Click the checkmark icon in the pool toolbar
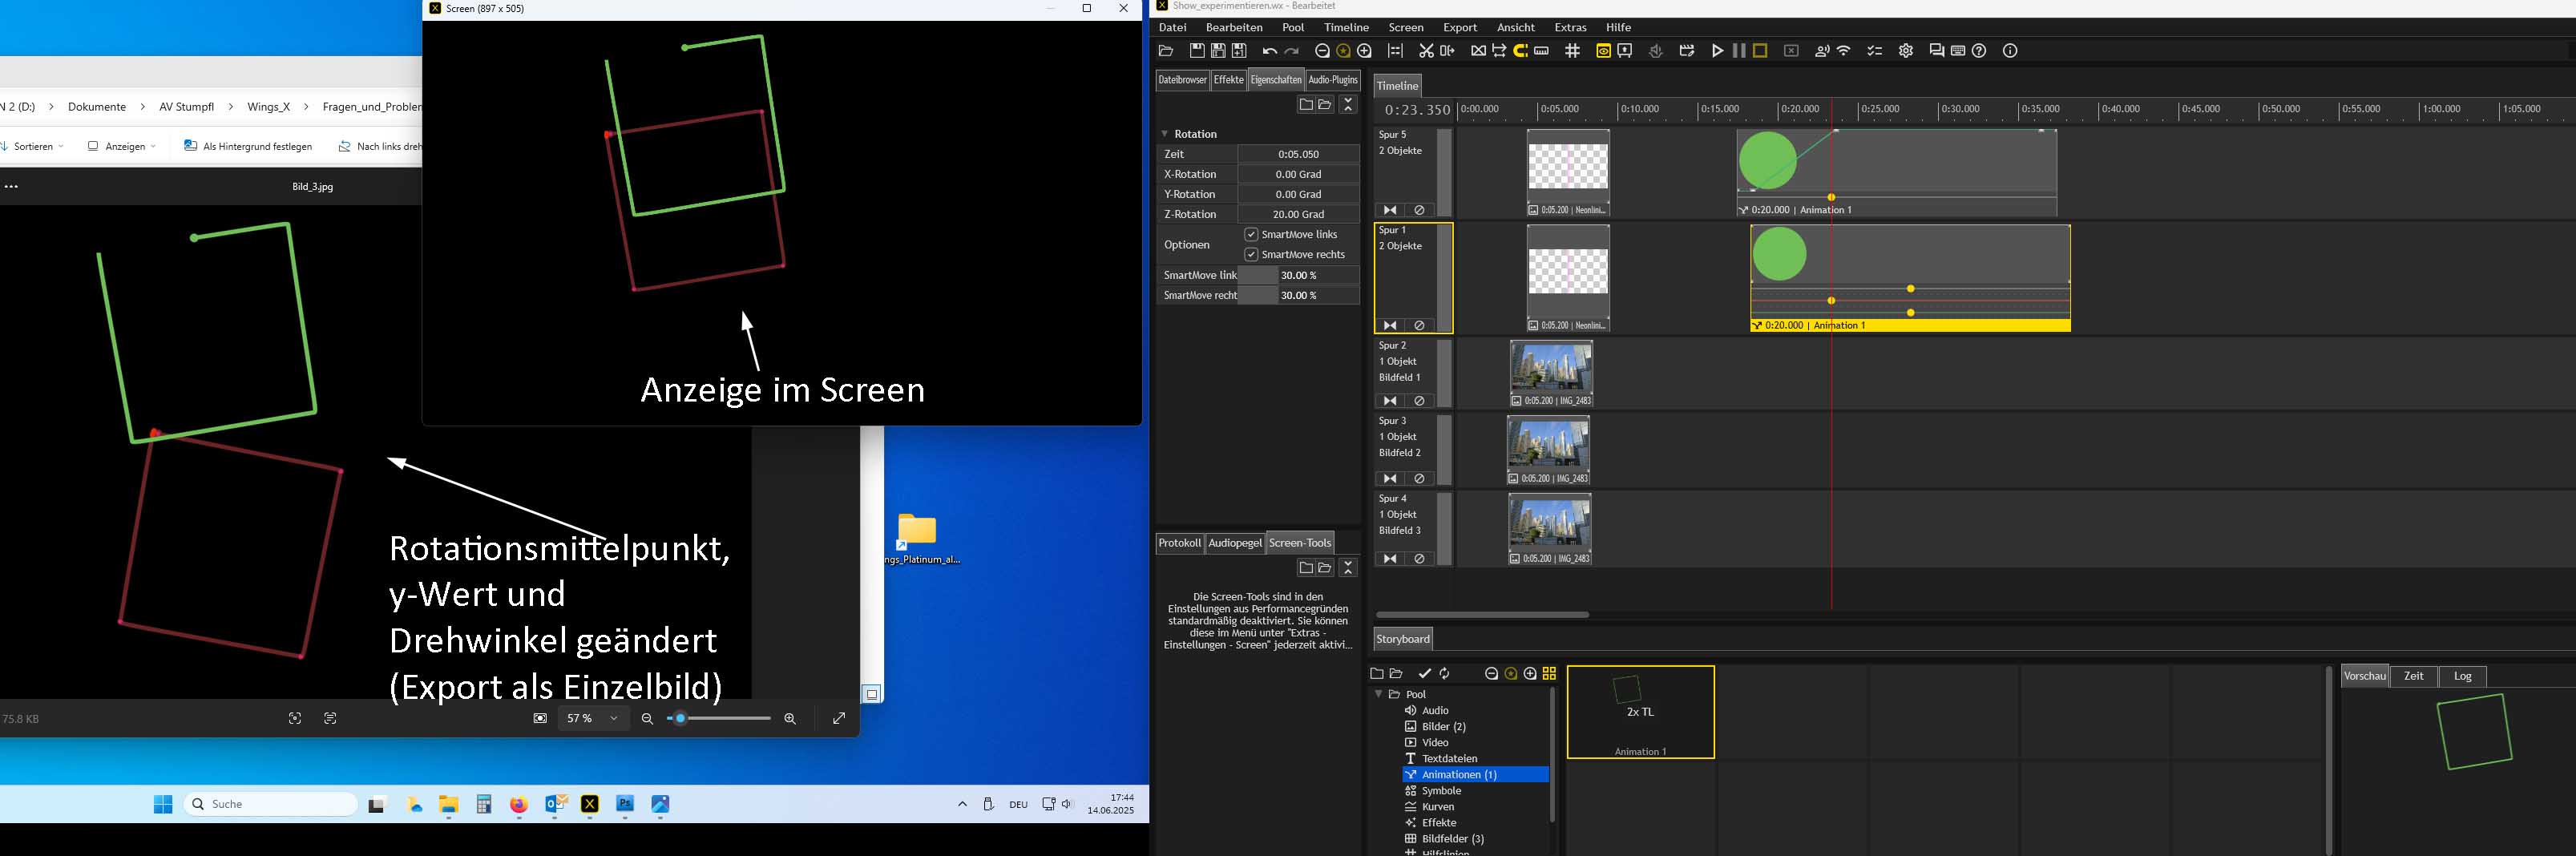The width and height of the screenshot is (2576, 856). coord(1425,674)
